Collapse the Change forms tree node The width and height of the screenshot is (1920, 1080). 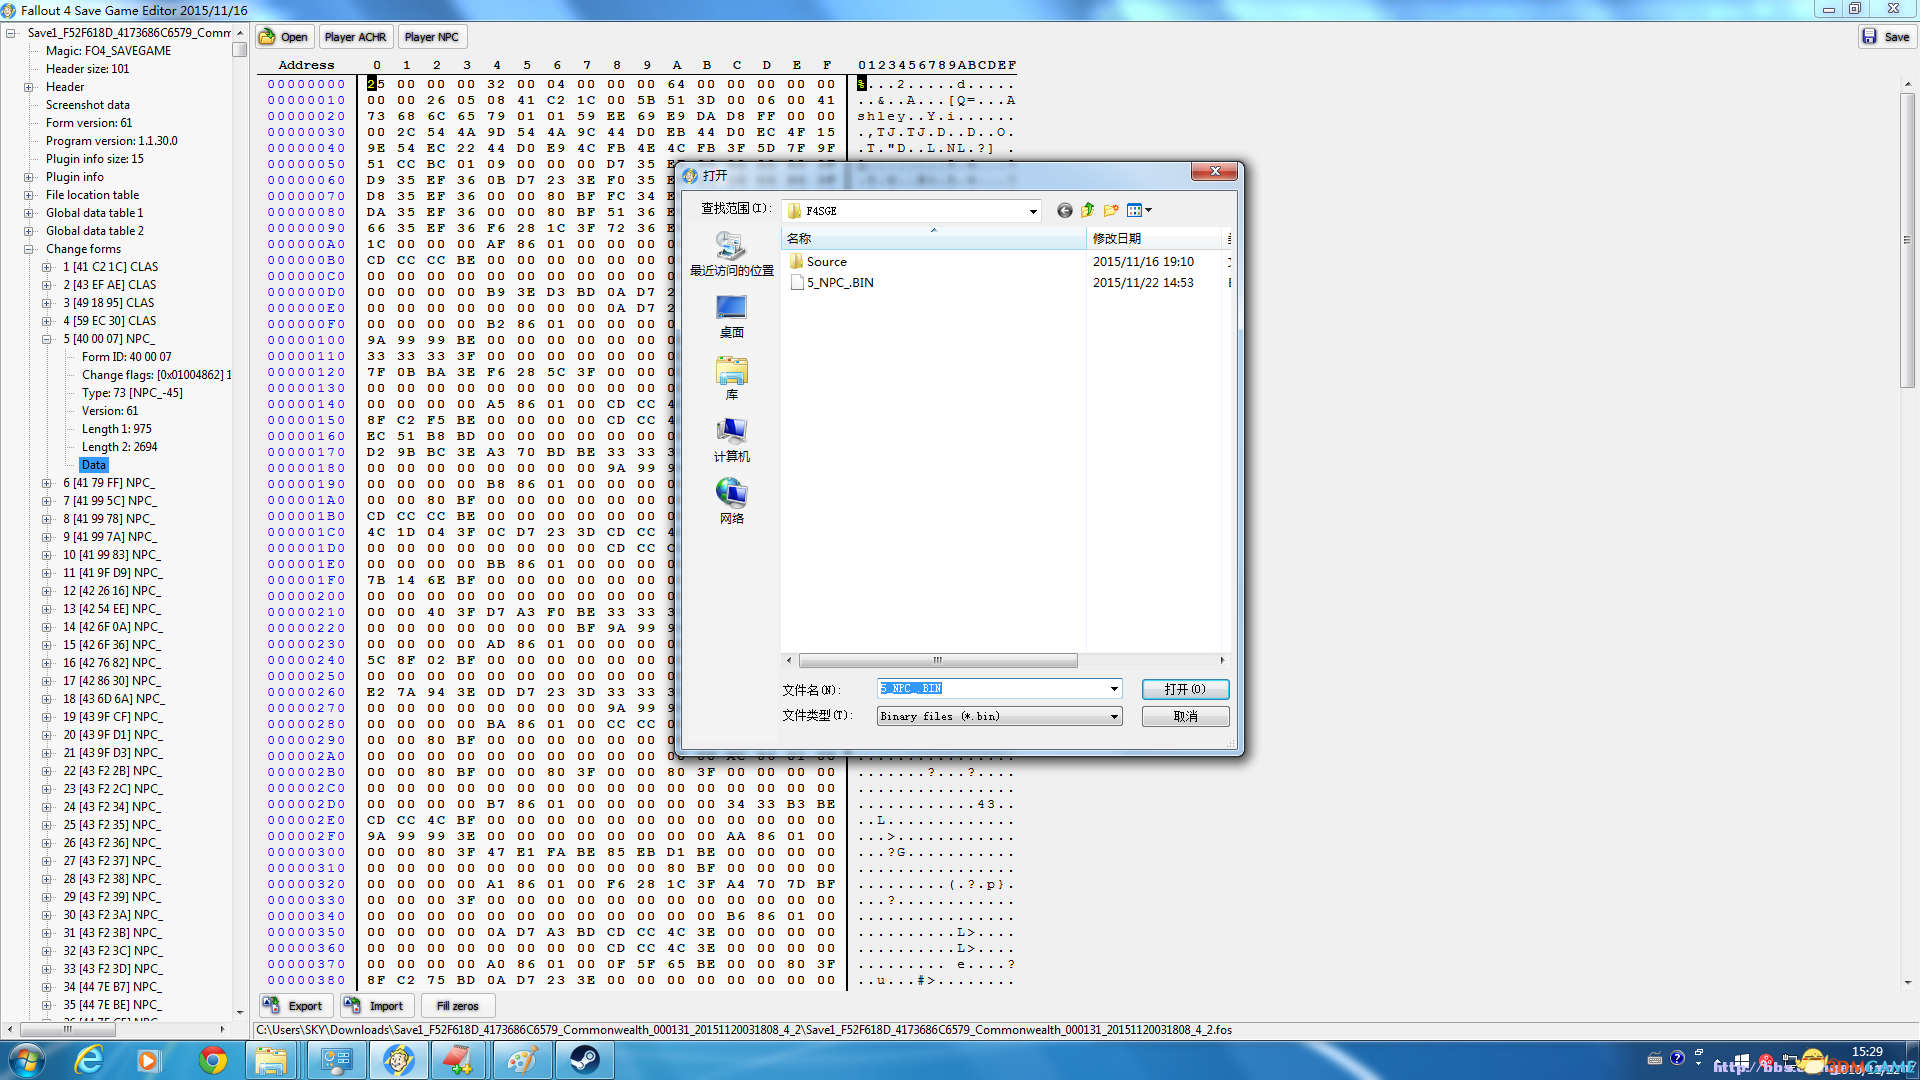point(29,249)
